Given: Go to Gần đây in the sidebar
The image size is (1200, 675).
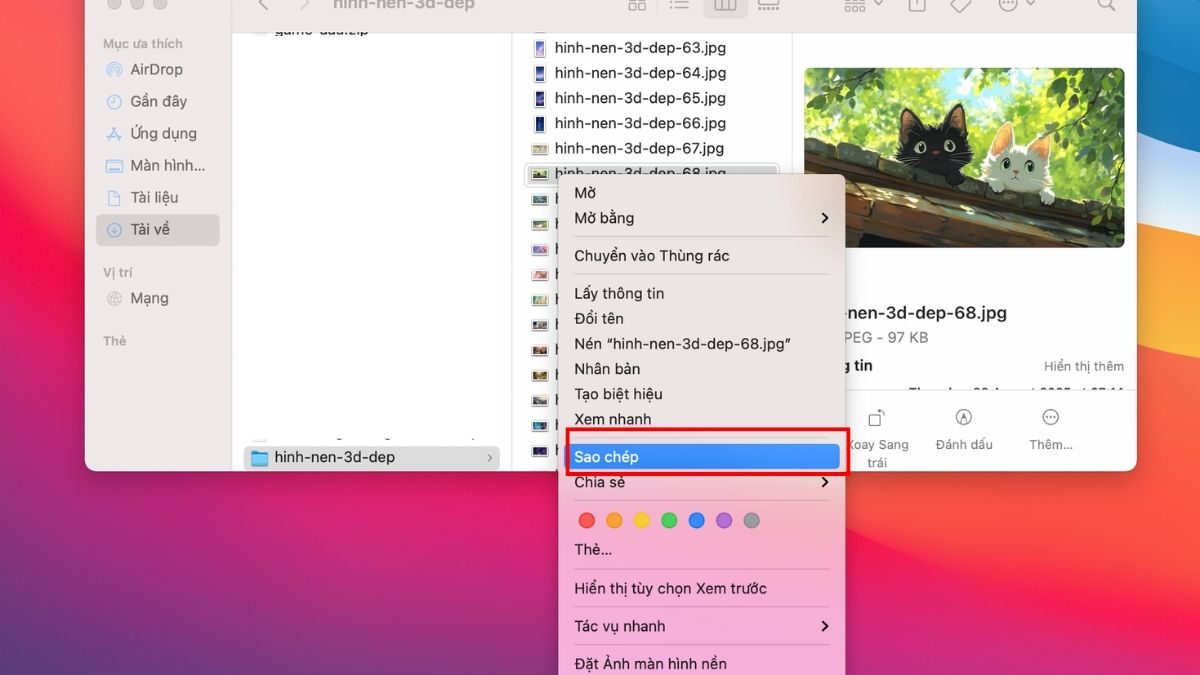Looking at the screenshot, I should tap(158, 102).
